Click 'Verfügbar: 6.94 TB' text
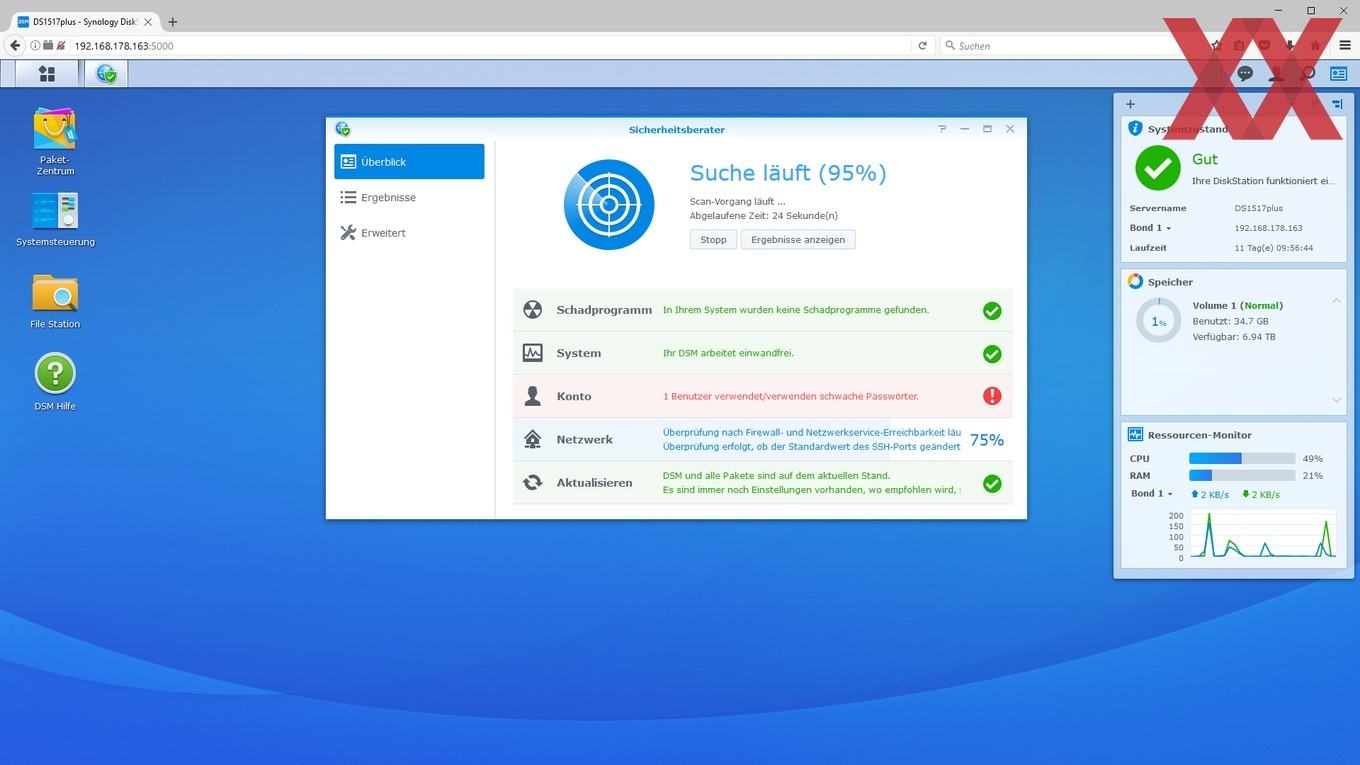This screenshot has height=765, width=1360. pyautogui.click(x=1233, y=337)
